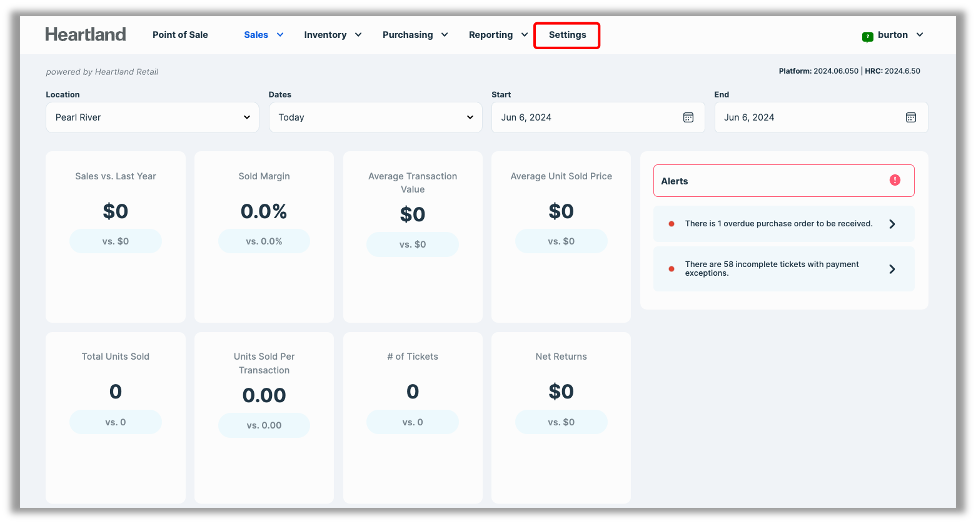
Task: Select the Sales vs. Last Year card
Action: coord(116,236)
